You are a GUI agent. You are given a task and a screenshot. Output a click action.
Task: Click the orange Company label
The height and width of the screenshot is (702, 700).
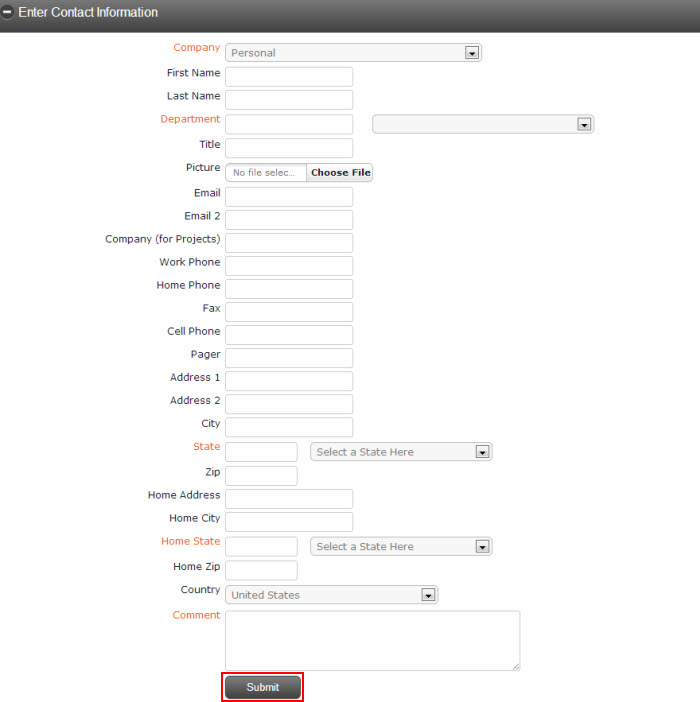pos(196,47)
